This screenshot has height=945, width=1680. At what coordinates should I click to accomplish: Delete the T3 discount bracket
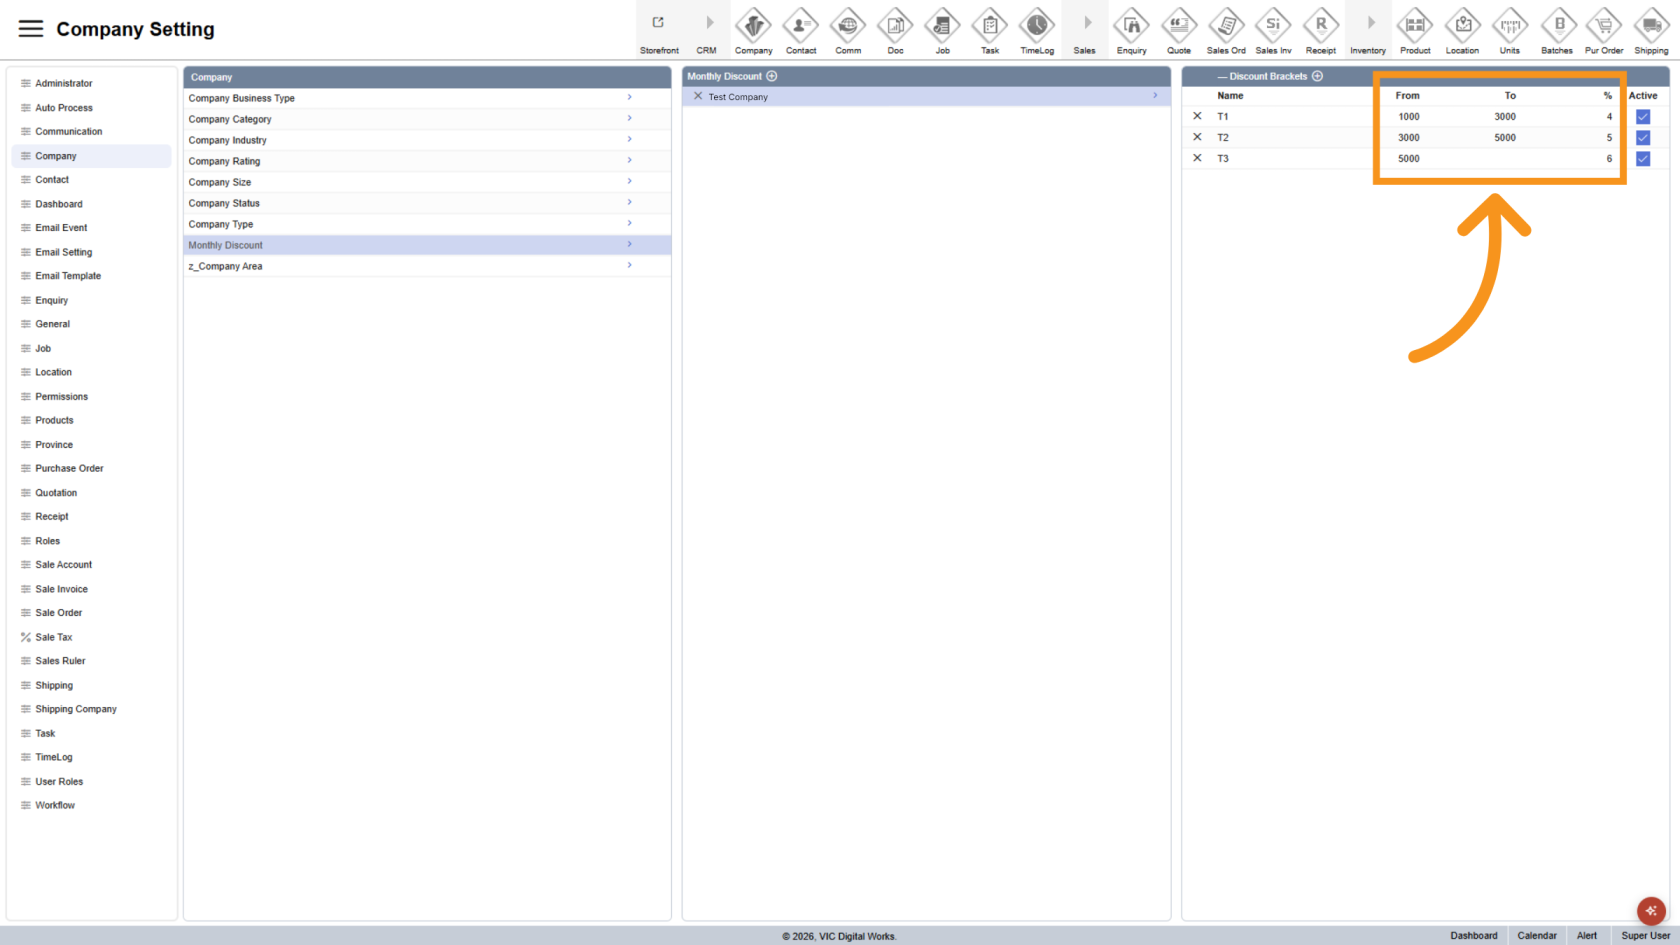pos(1197,158)
